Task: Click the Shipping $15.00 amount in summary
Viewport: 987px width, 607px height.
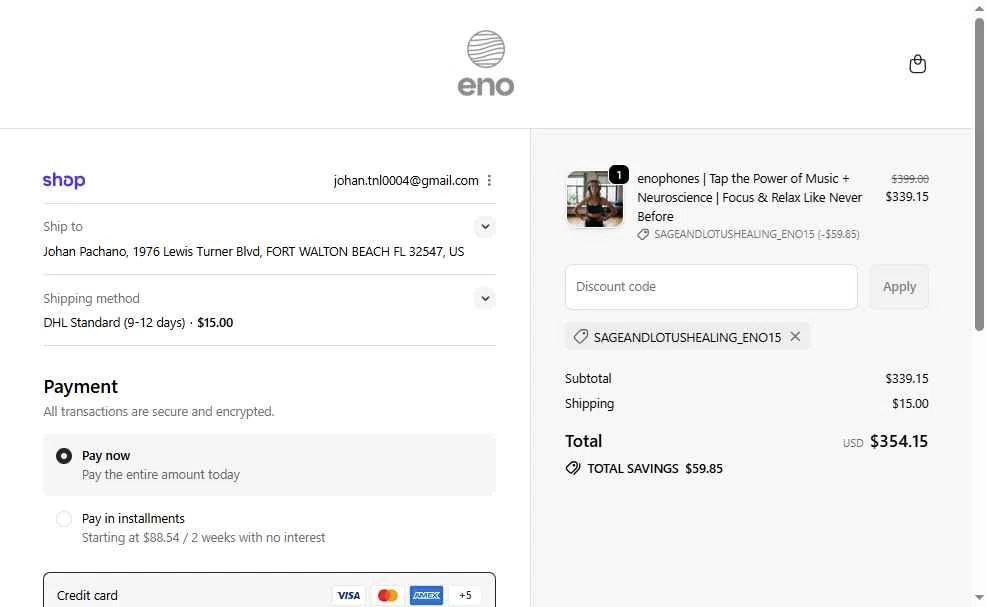Action: pyautogui.click(x=910, y=404)
